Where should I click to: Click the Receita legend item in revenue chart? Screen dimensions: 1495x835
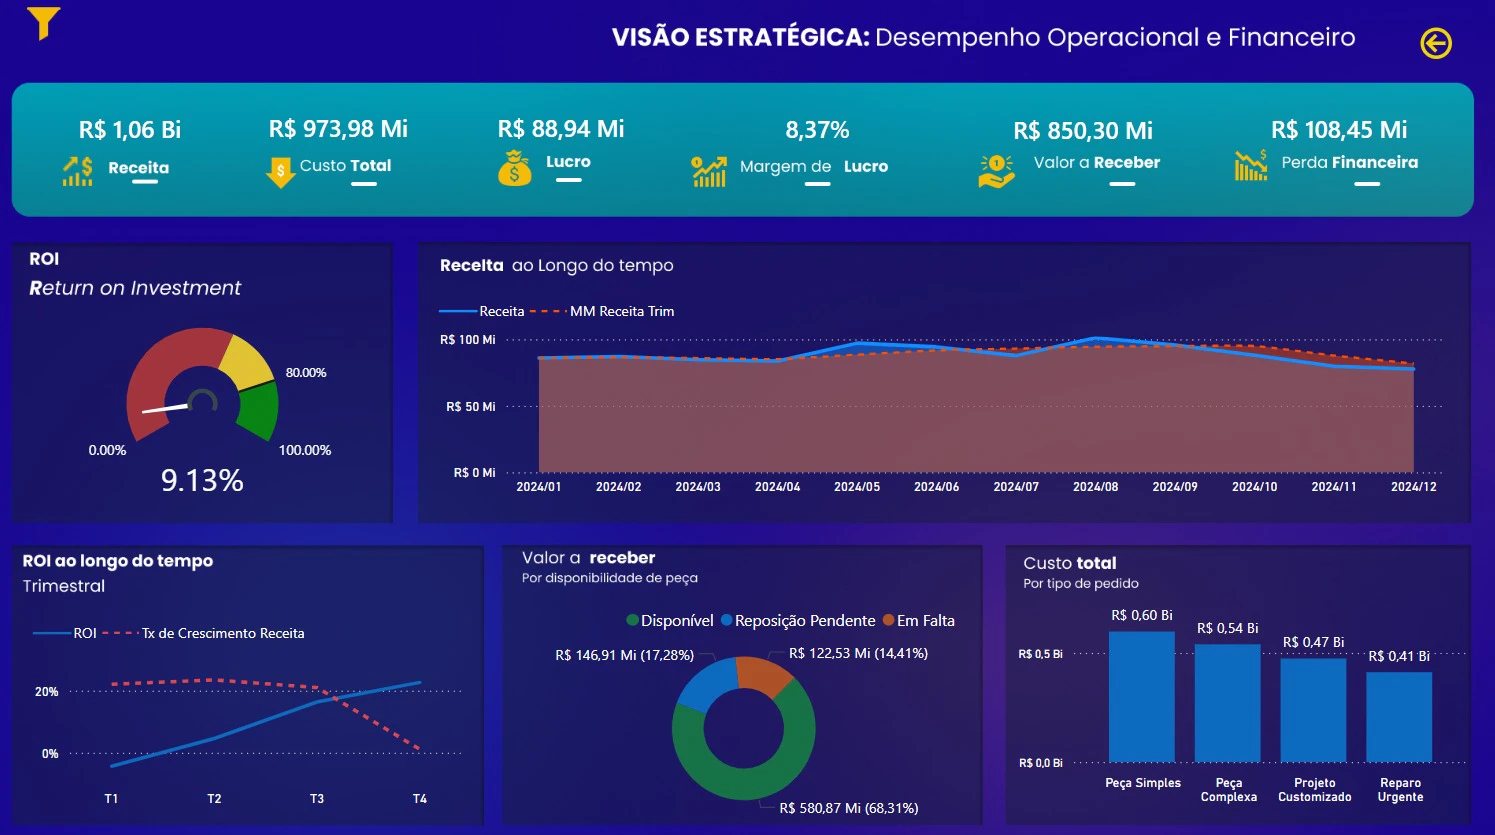[482, 311]
